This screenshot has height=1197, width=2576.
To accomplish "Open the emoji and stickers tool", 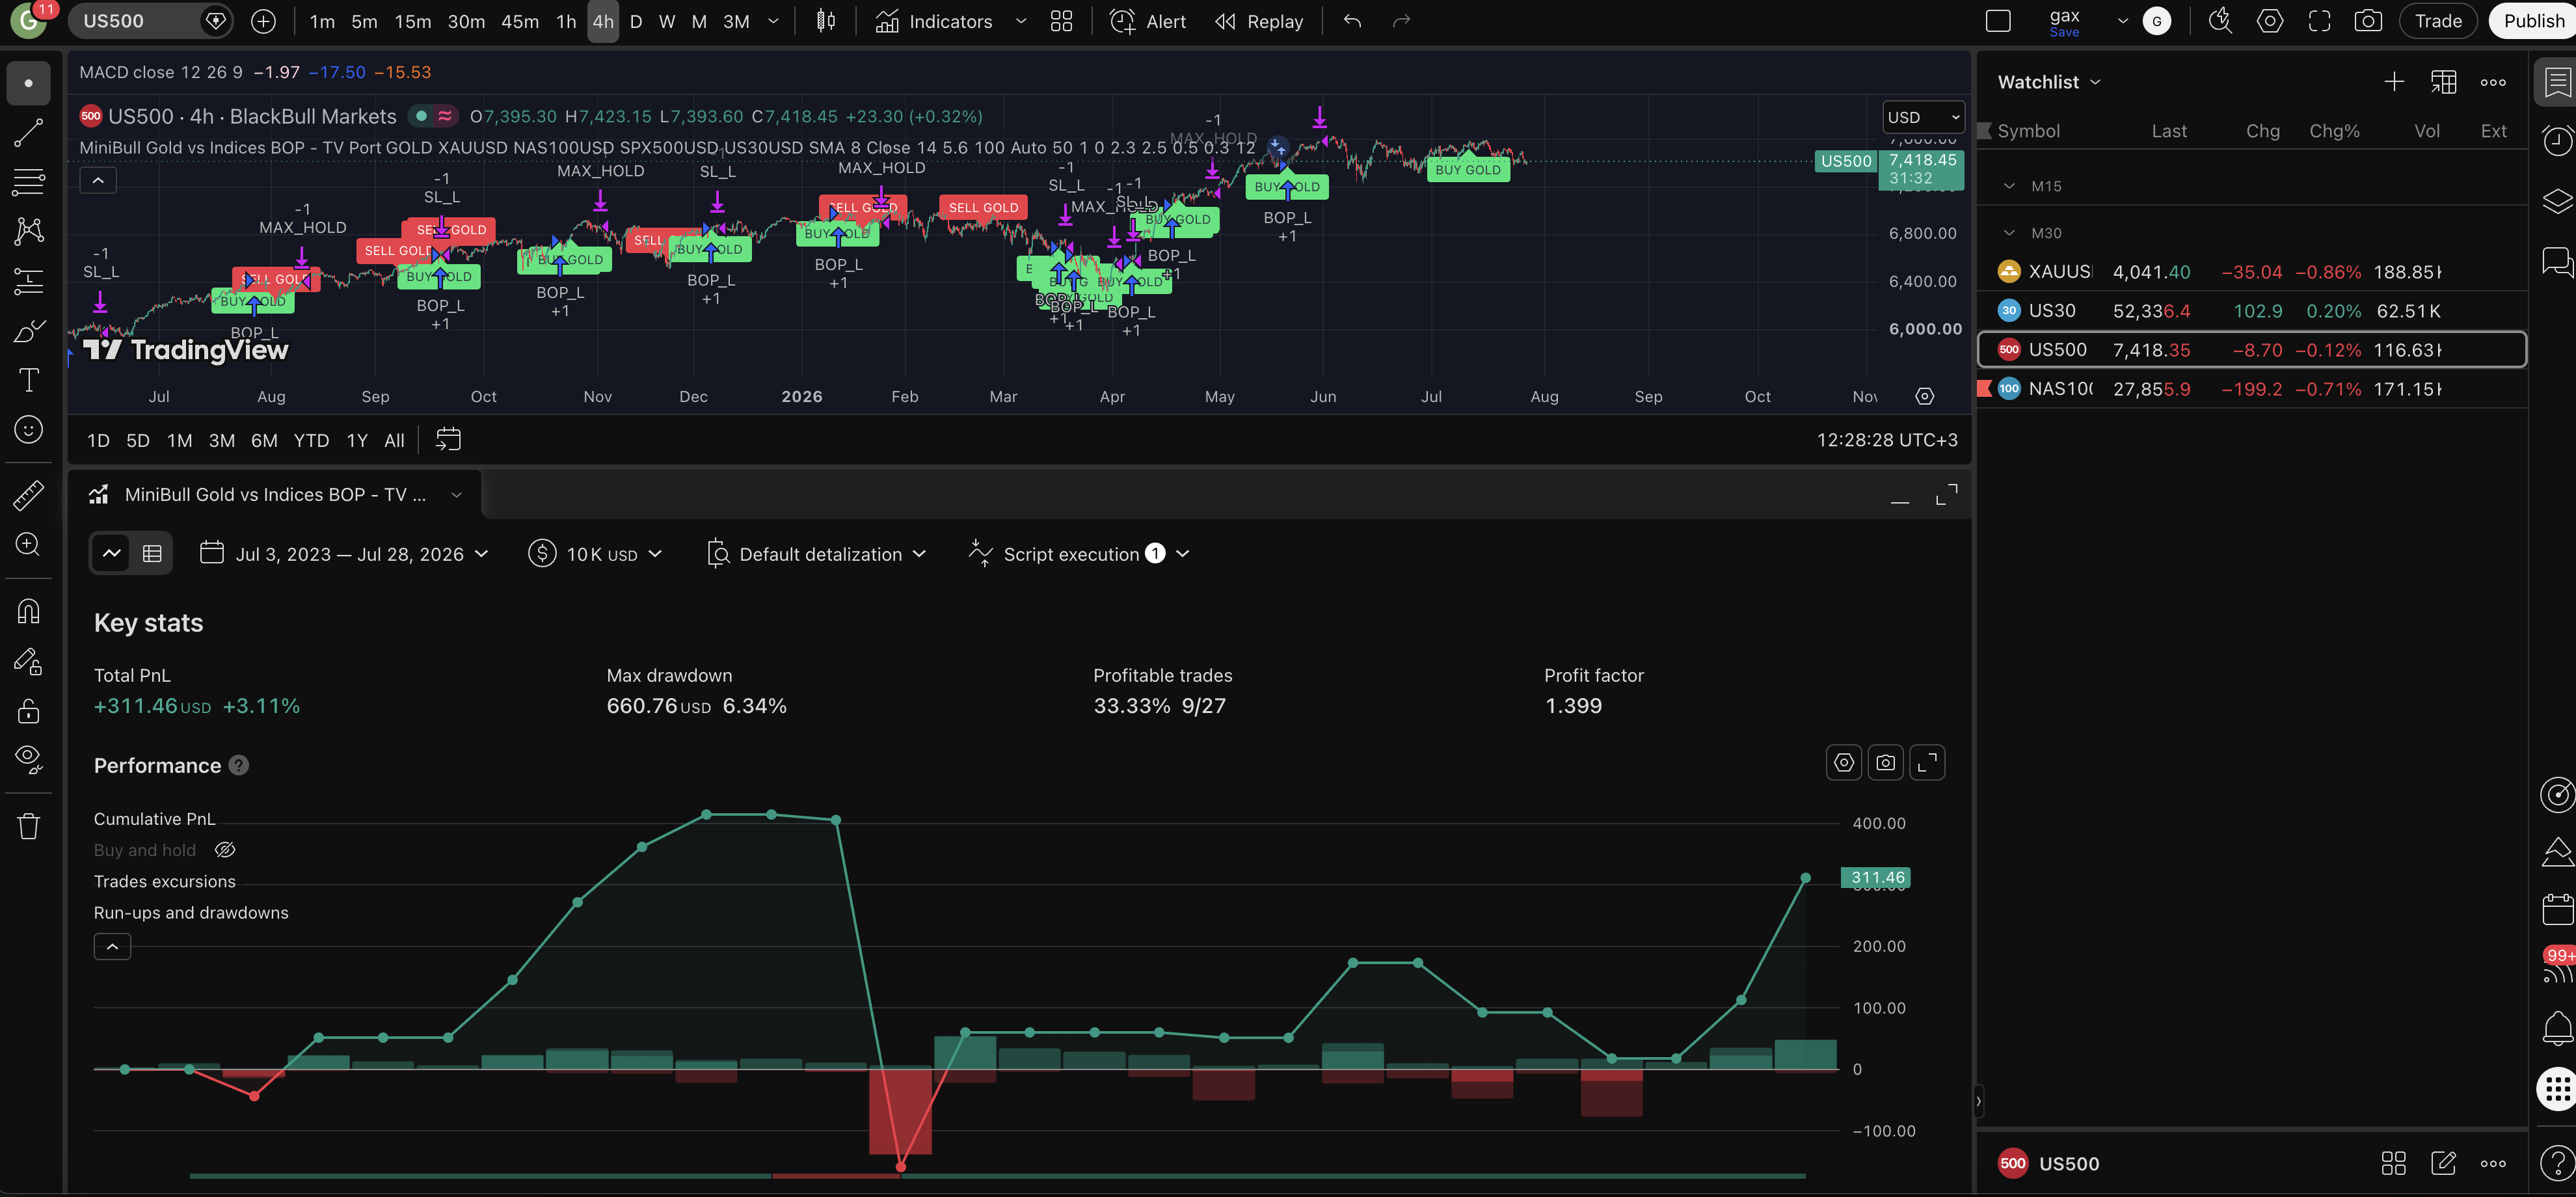I will [x=28, y=430].
